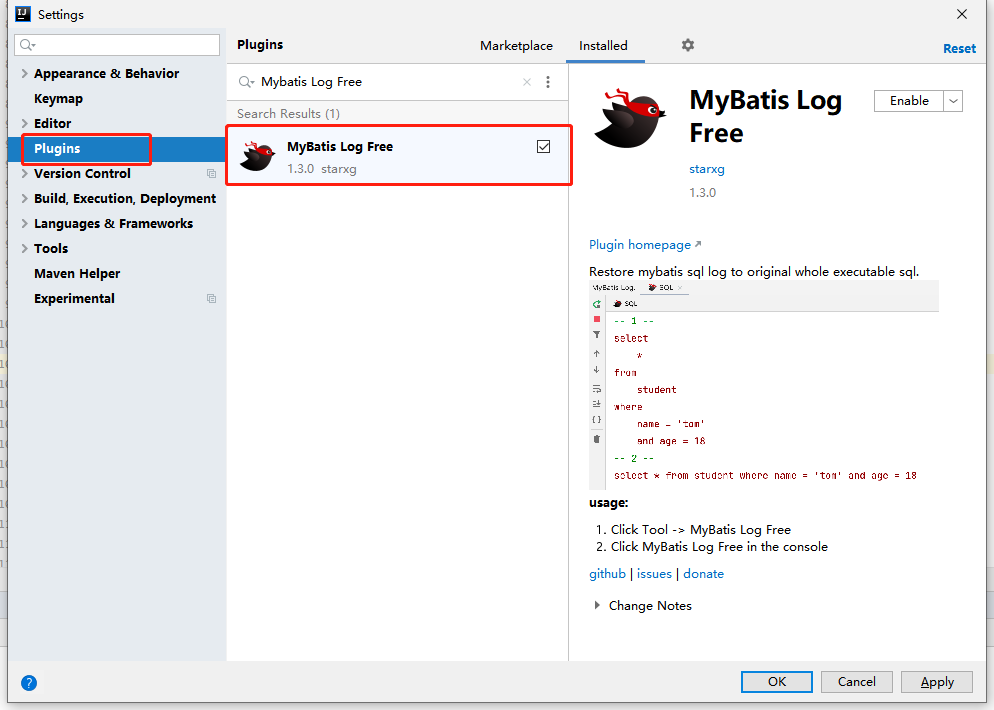994x710 pixels.
Task: Uncheck the MyBatis Log Free checkbox
Action: [543, 147]
